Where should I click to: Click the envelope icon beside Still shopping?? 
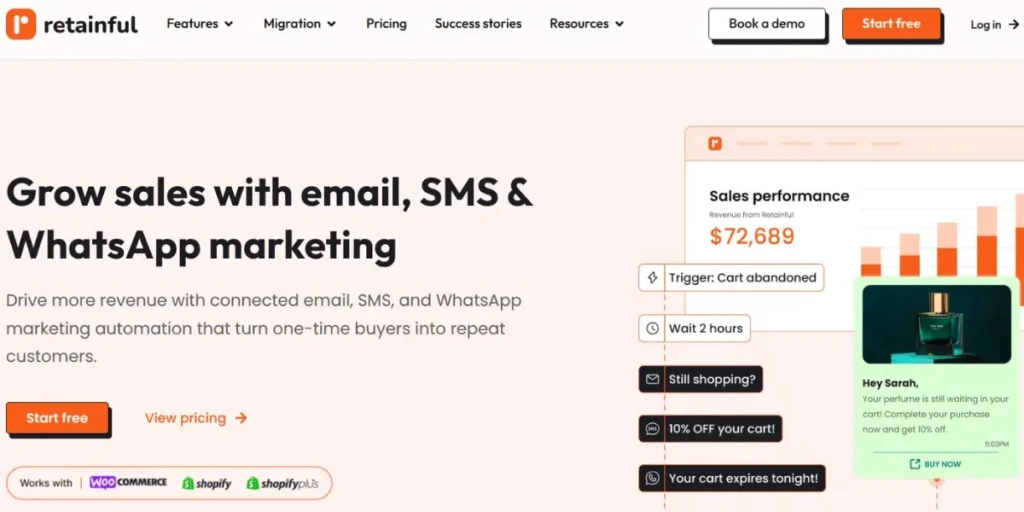tap(652, 380)
